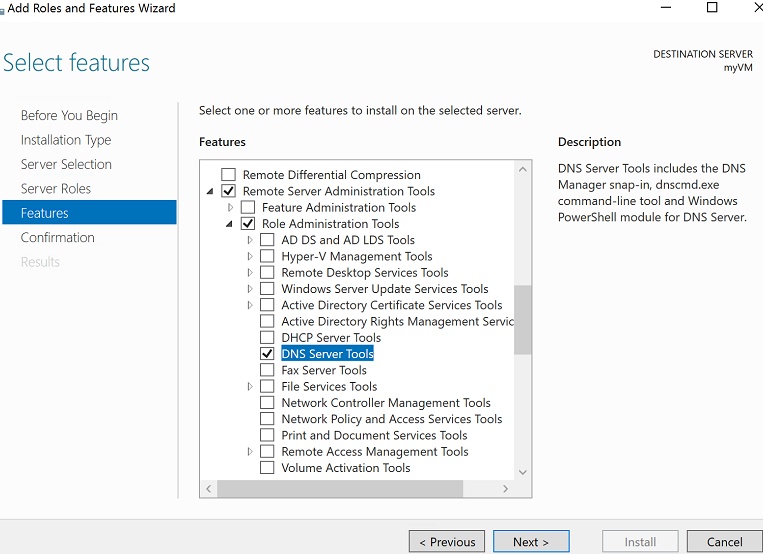Expand File Services Tools node
Screen dimensions: 763x554
click(x=250, y=387)
